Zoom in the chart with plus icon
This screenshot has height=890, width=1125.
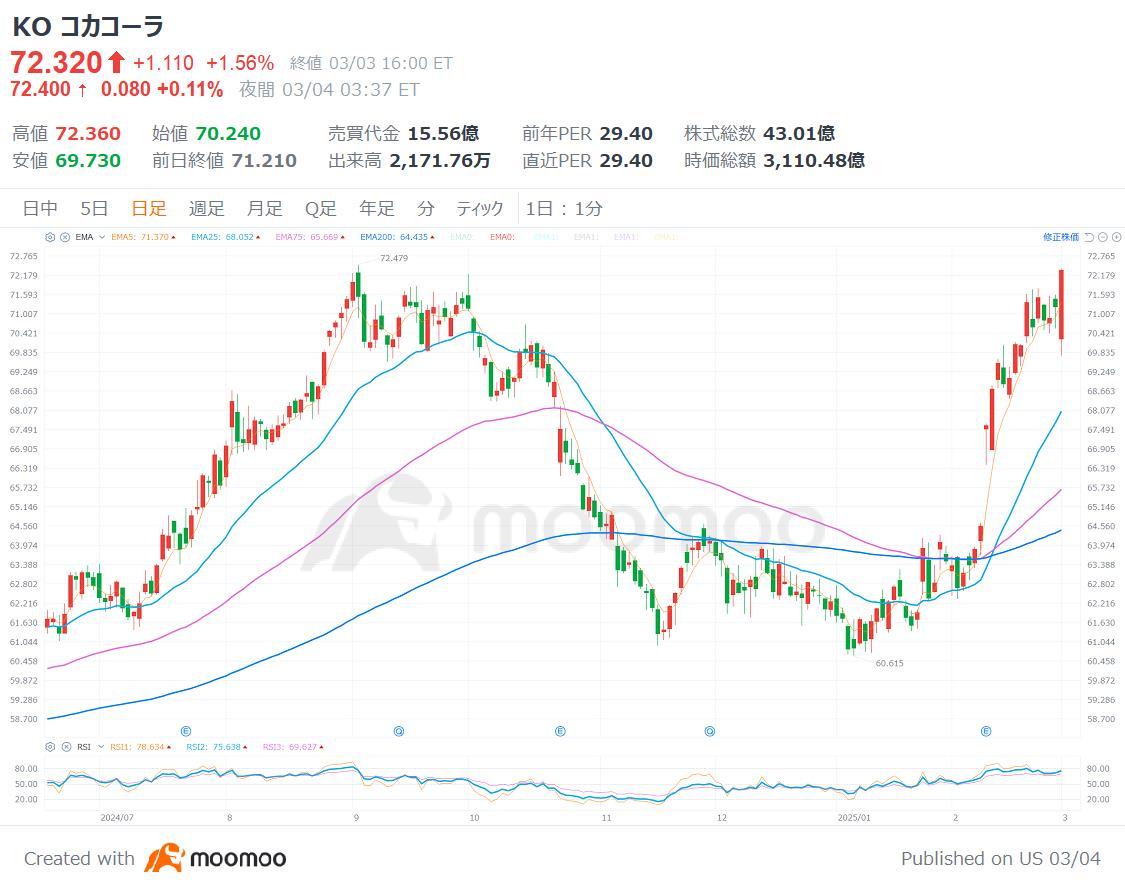point(1115,237)
